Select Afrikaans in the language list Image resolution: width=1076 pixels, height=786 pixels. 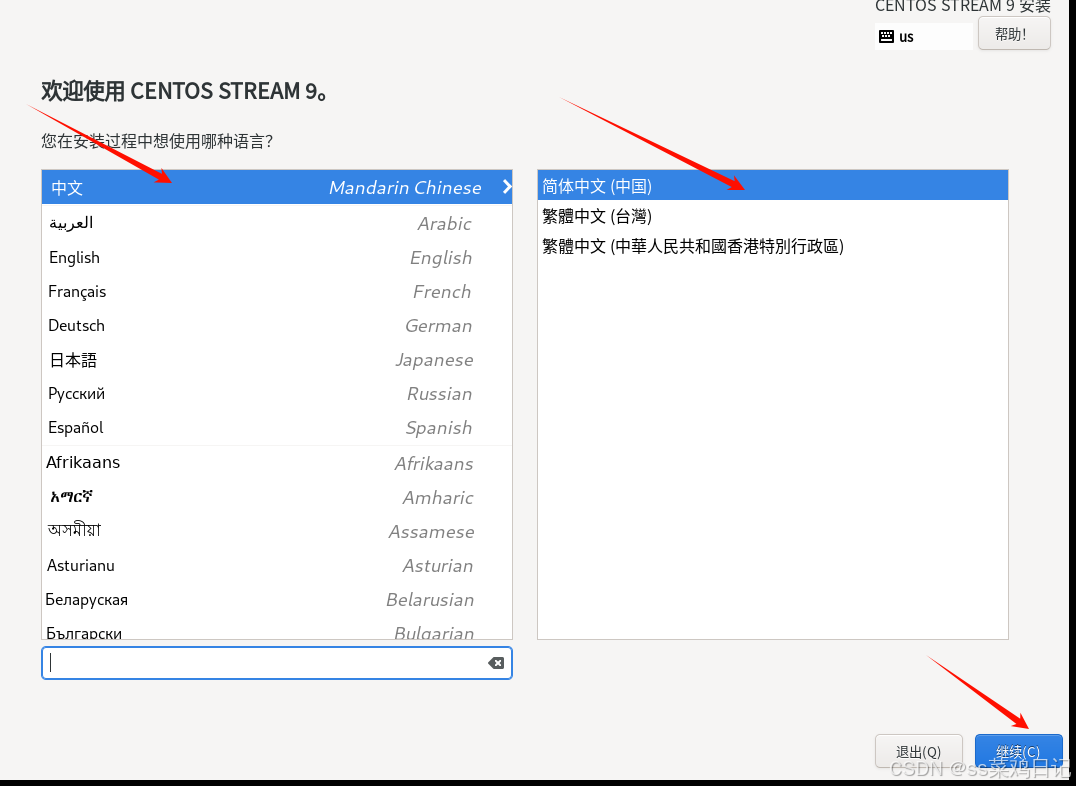tap(277, 463)
